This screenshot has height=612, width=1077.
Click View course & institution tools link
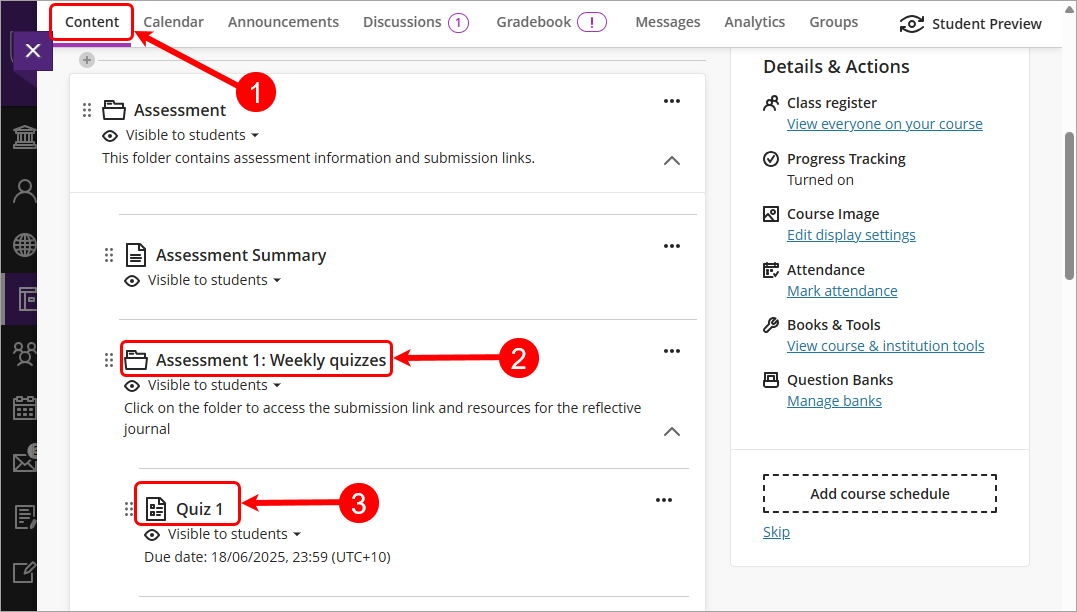coord(885,346)
